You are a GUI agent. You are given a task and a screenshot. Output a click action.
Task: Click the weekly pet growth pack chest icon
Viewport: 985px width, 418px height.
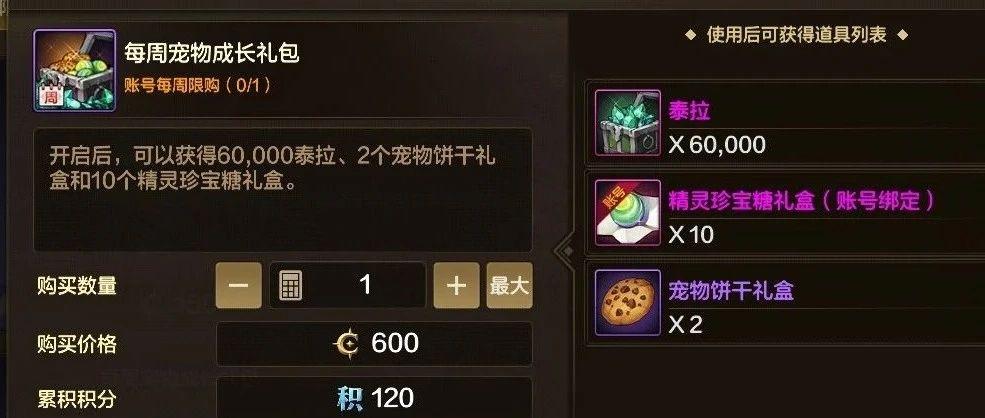tap(75, 70)
